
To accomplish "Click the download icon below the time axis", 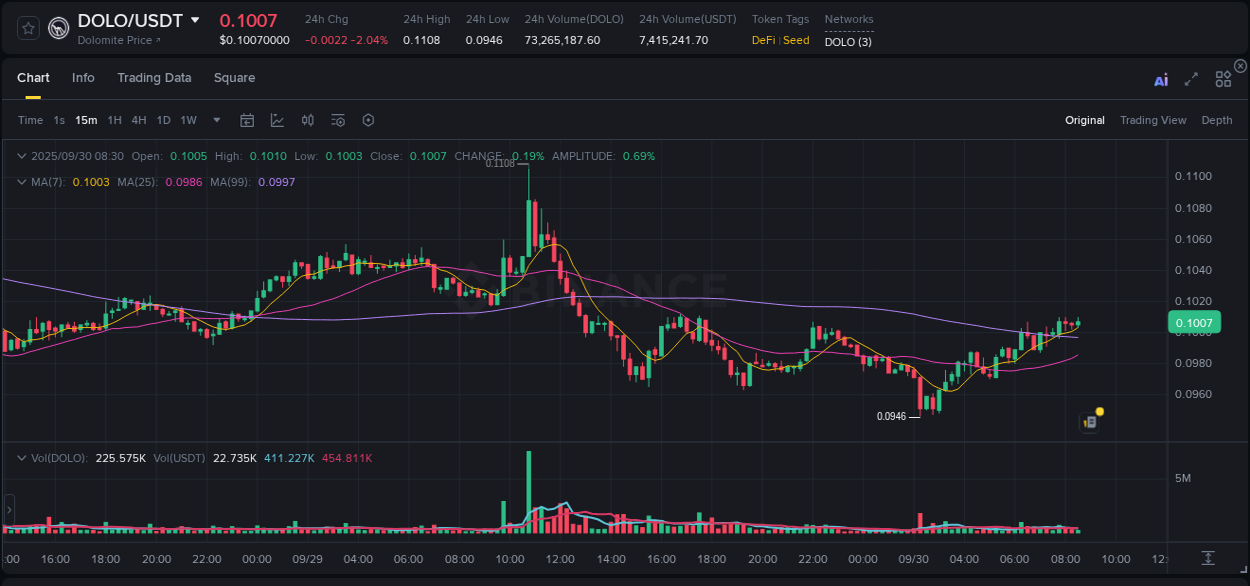I will [1207, 558].
